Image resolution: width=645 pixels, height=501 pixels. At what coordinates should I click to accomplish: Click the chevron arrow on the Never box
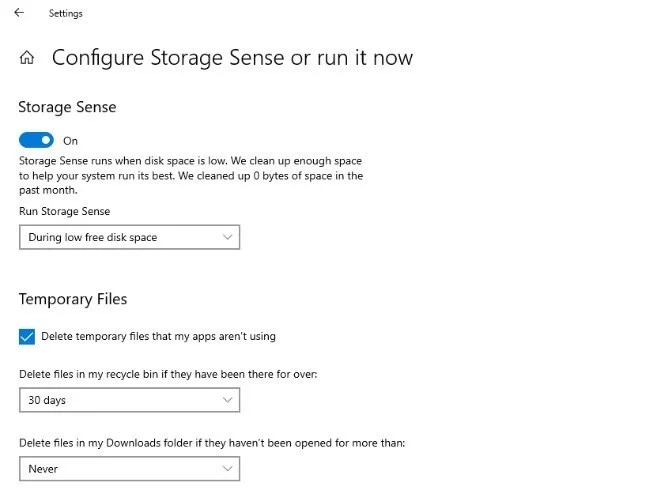pyautogui.click(x=227, y=468)
